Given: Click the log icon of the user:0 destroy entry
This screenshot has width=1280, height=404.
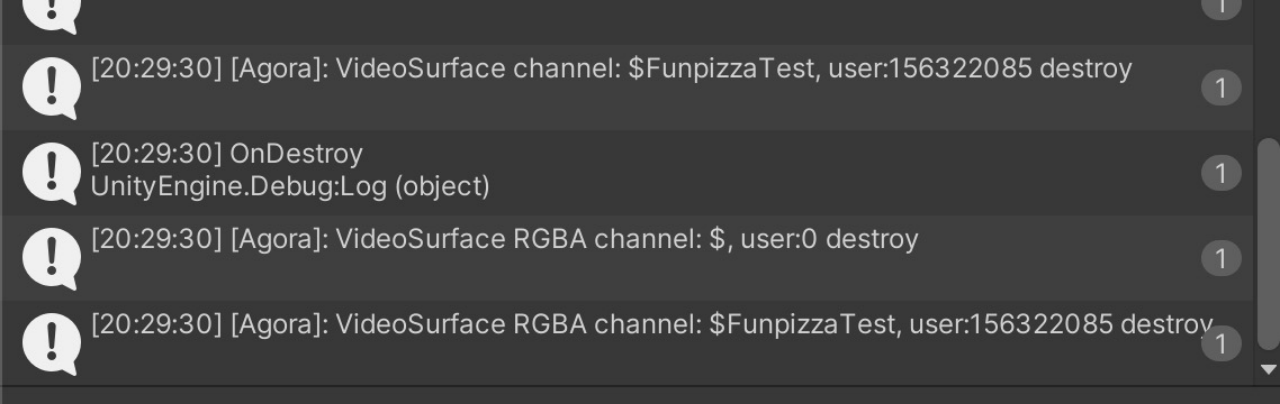Looking at the screenshot, I should (51, 257).
